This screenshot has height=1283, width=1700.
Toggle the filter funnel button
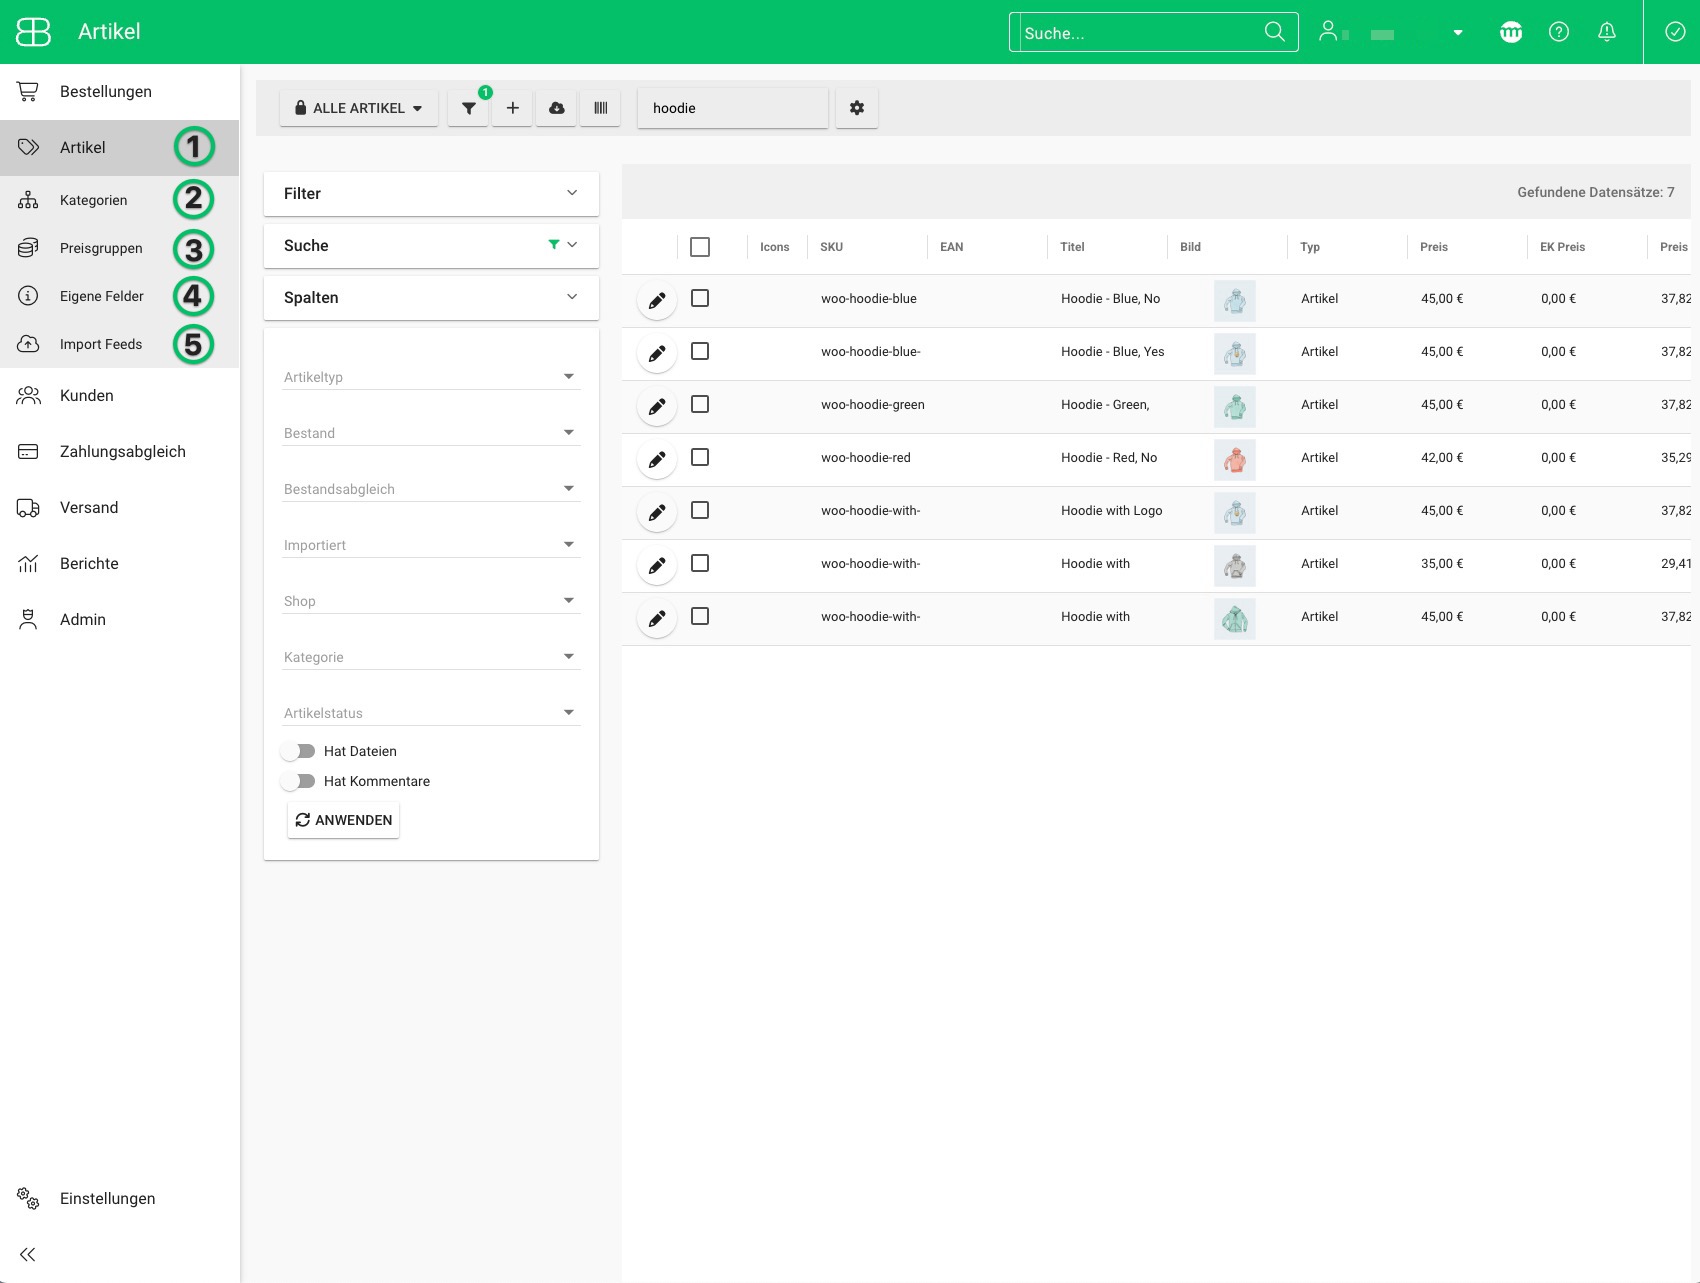tap(468, 108)
